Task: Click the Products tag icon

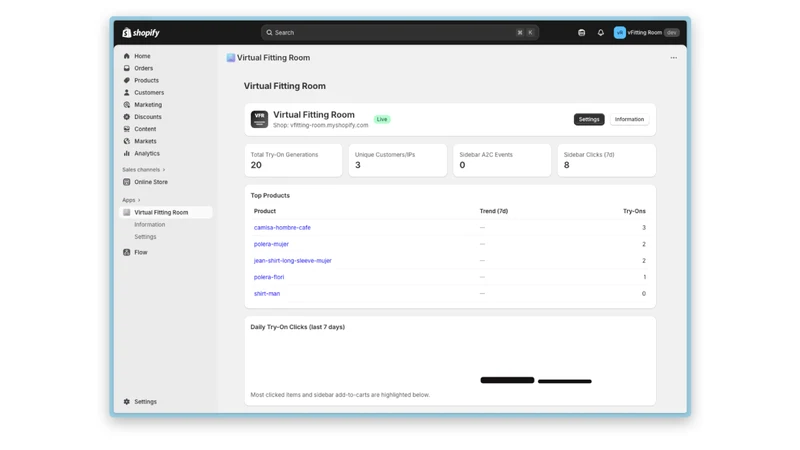Action: tap(127, 81)
